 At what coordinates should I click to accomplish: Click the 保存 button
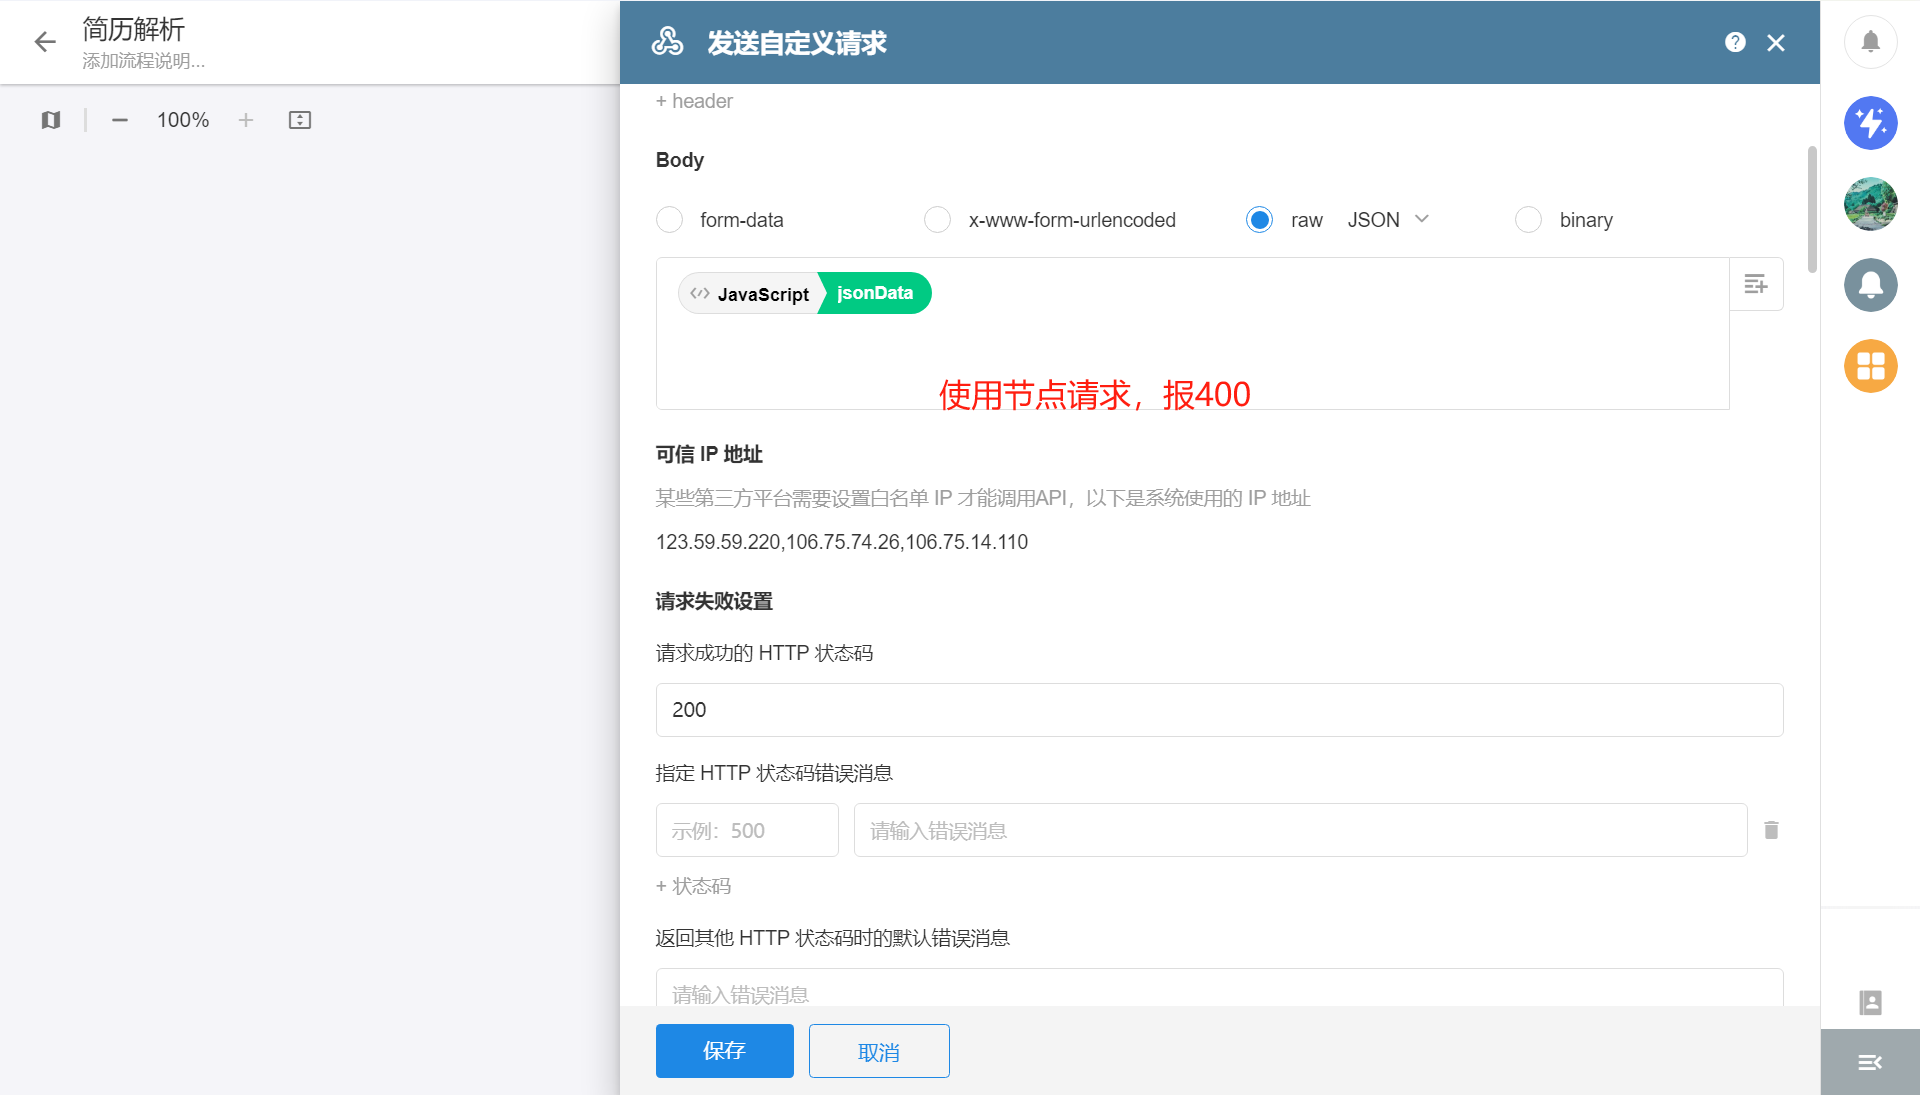coord(724,1051)
